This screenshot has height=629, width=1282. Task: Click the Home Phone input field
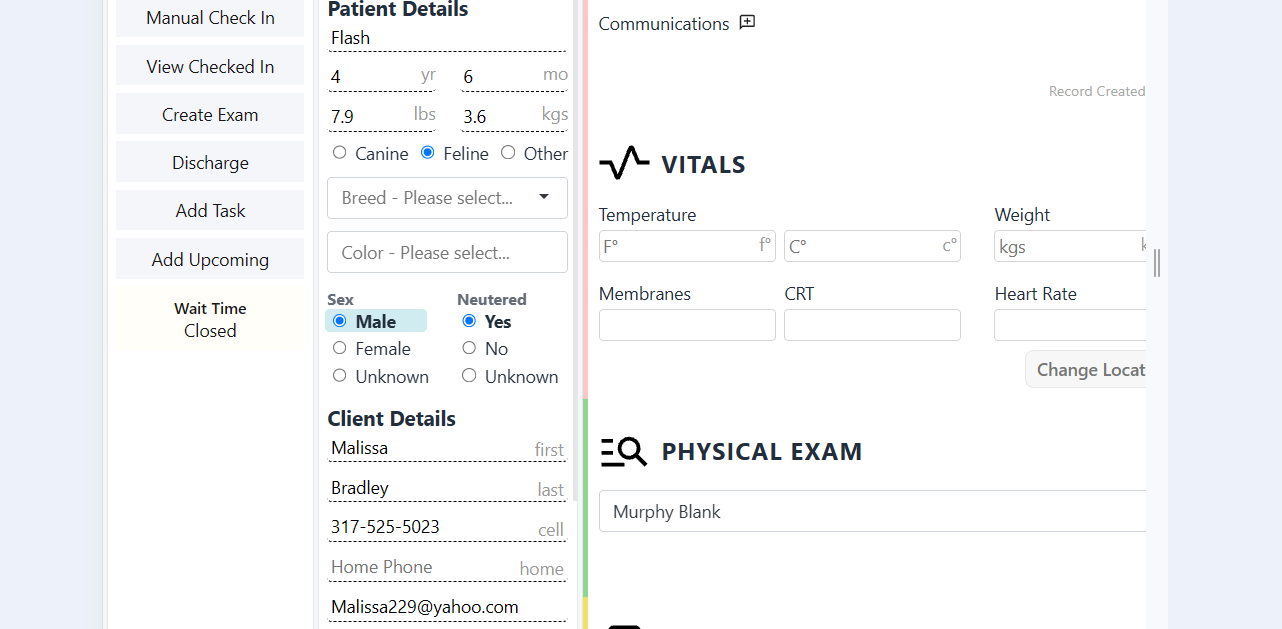447,567
